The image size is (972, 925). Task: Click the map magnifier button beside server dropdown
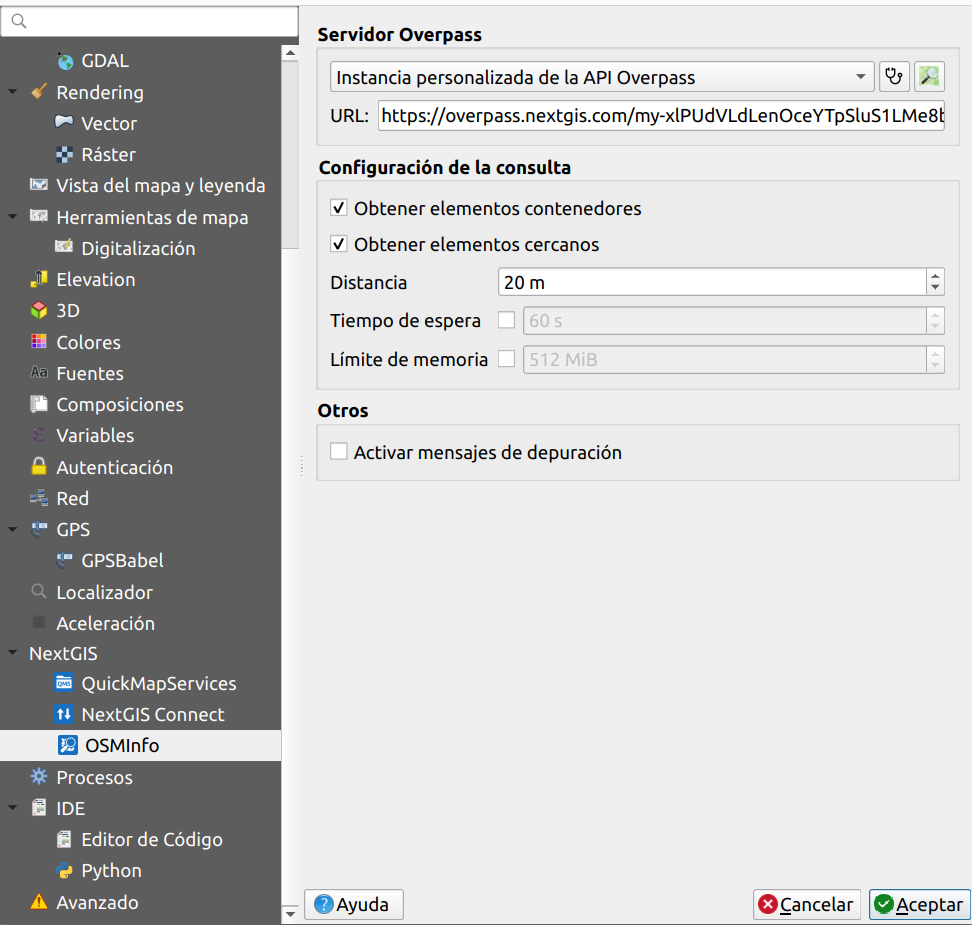929,77
